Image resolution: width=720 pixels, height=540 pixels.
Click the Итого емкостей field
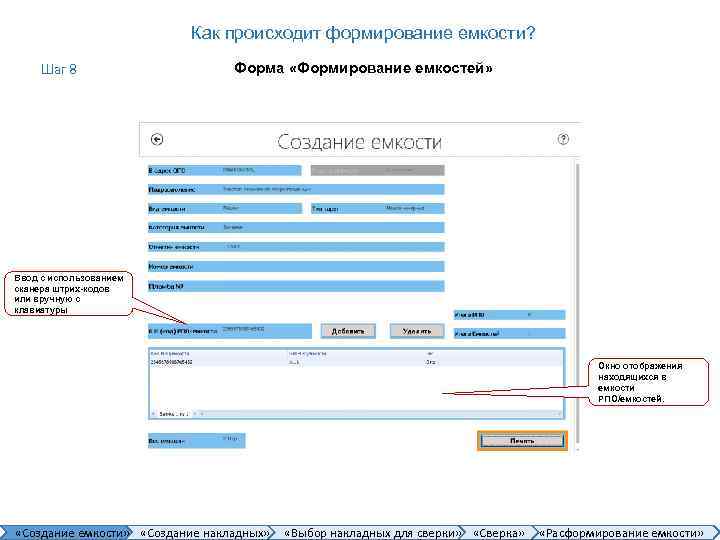pyautogui.click(x=510, y=334)
